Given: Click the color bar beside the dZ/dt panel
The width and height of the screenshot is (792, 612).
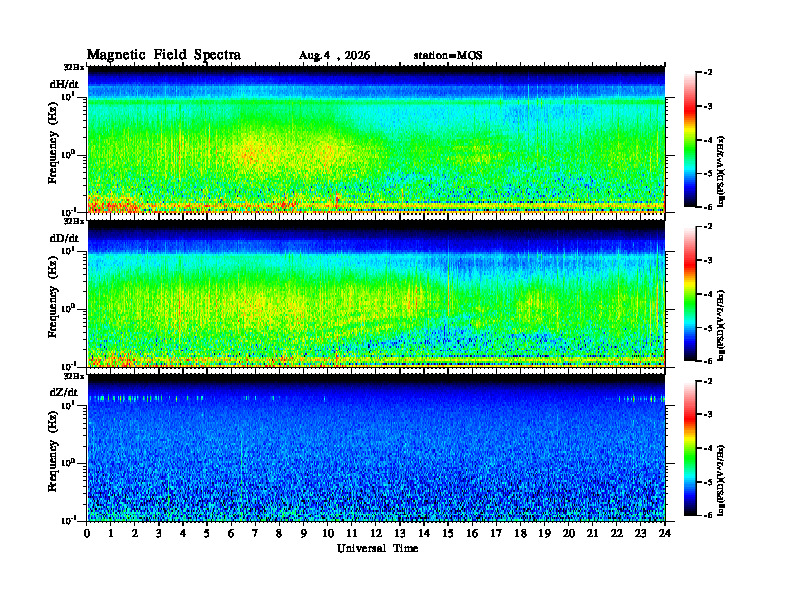Looking at the screenshot, I should 690,448.
